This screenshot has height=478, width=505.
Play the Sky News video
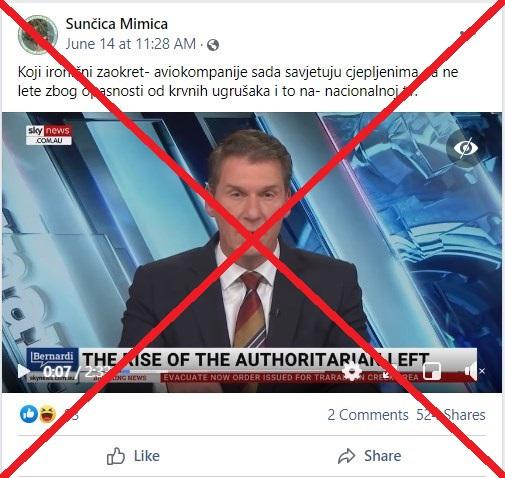[23, 371]
